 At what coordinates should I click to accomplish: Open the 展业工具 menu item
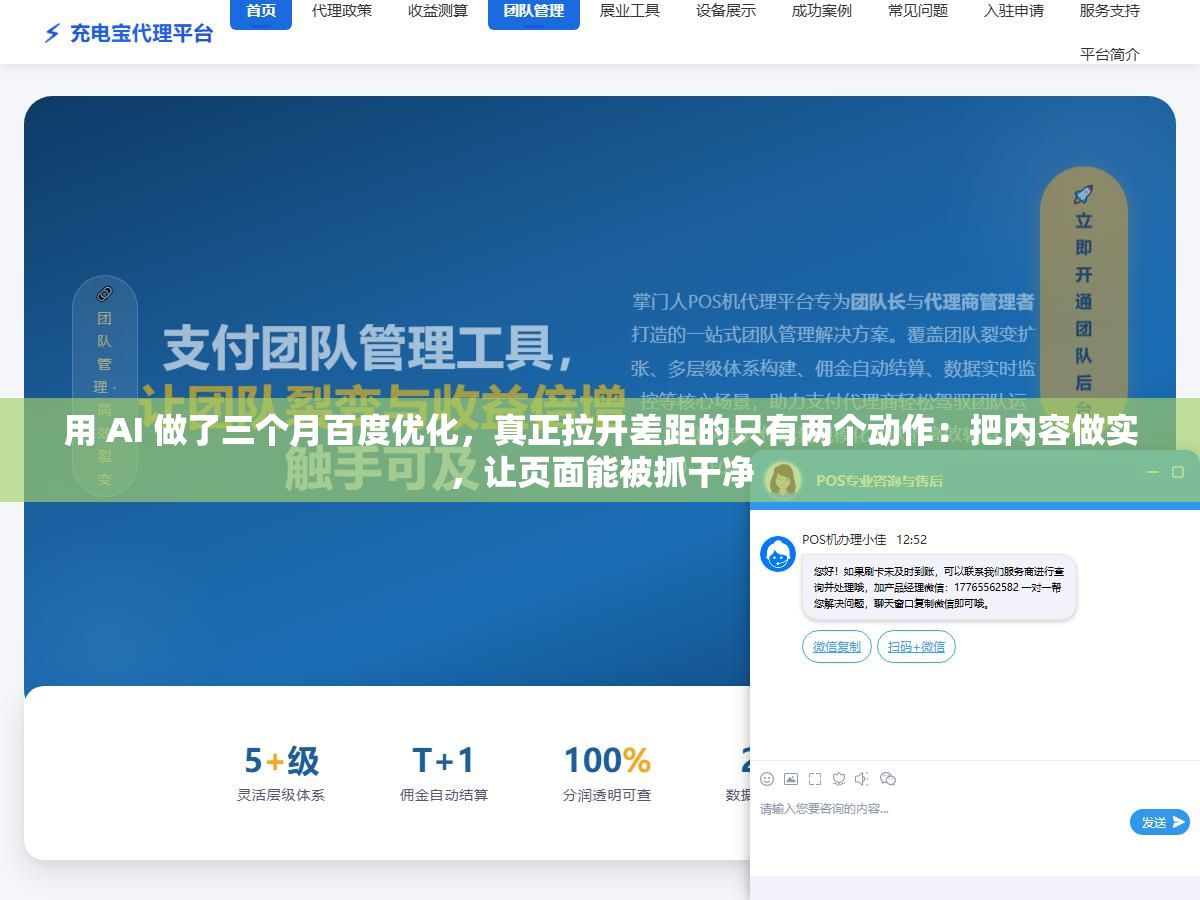pos(630,11)
